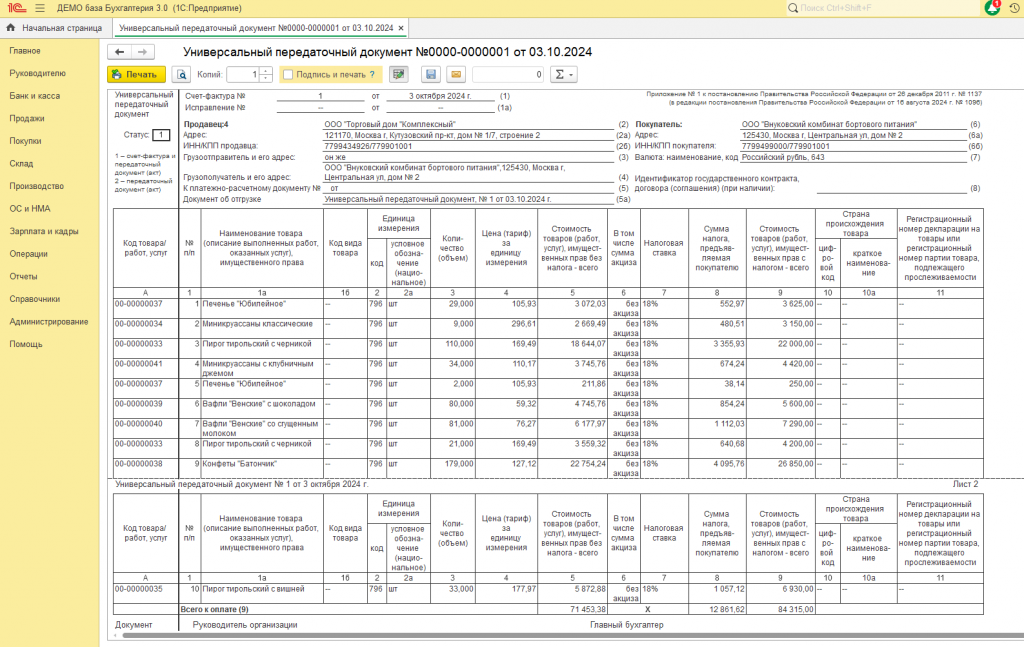Increase number of copies with up arrow
This screenshot has height=647, width=1024.
266,71
